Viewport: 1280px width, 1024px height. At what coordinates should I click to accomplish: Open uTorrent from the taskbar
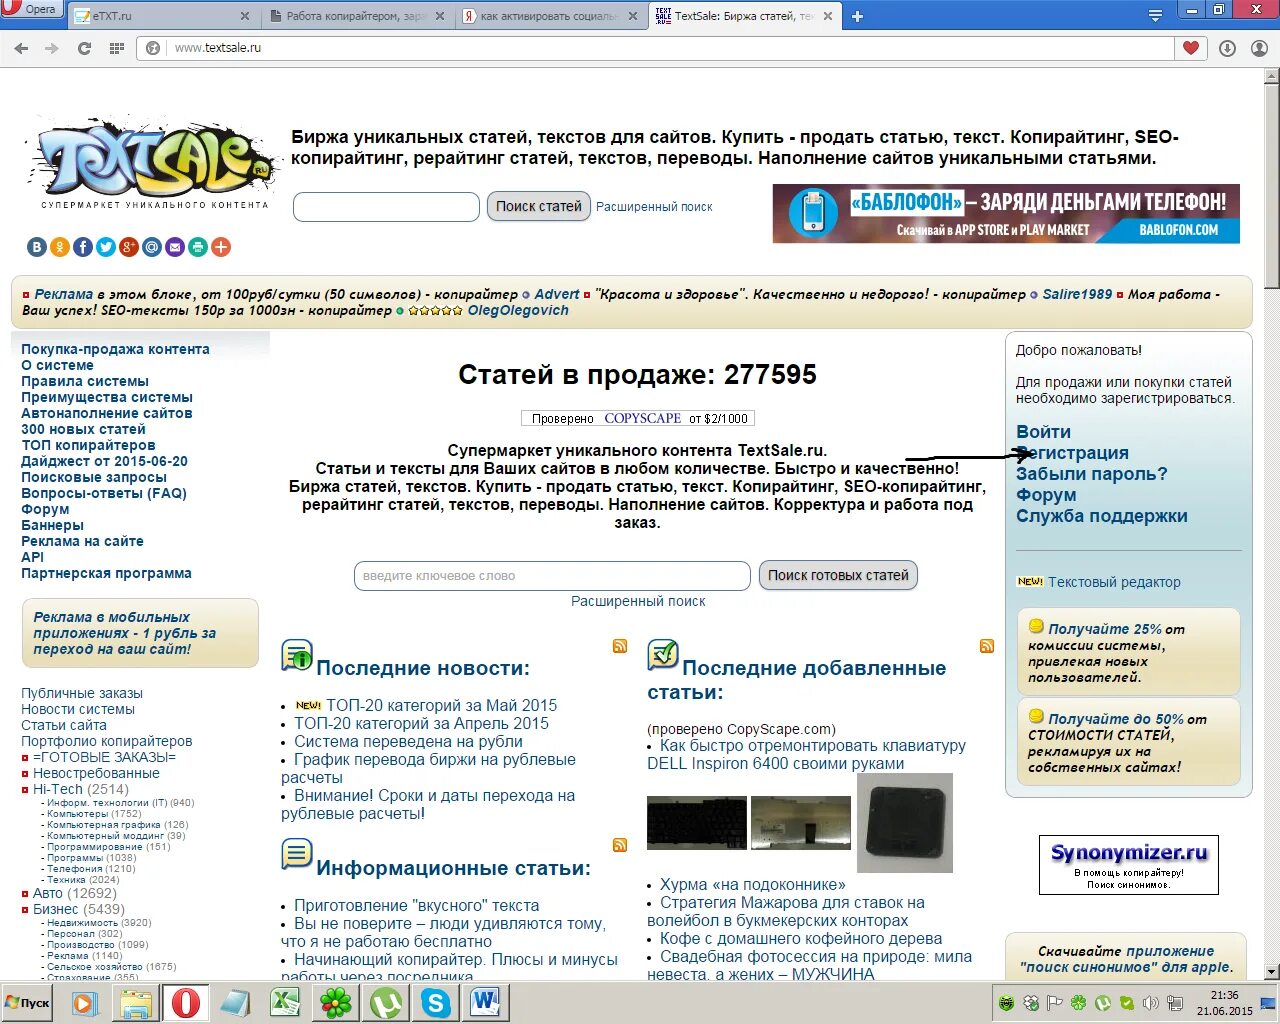pyautogui.click(x=386, y=1002)
